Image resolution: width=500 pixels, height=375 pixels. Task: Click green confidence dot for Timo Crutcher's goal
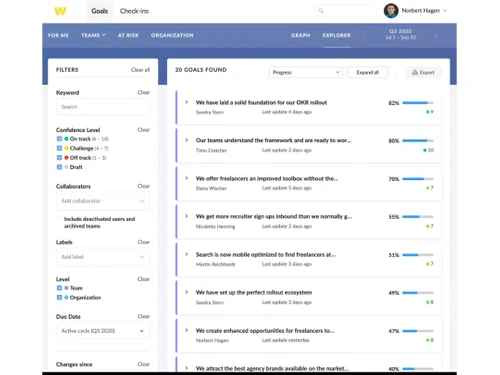[425, 150]
